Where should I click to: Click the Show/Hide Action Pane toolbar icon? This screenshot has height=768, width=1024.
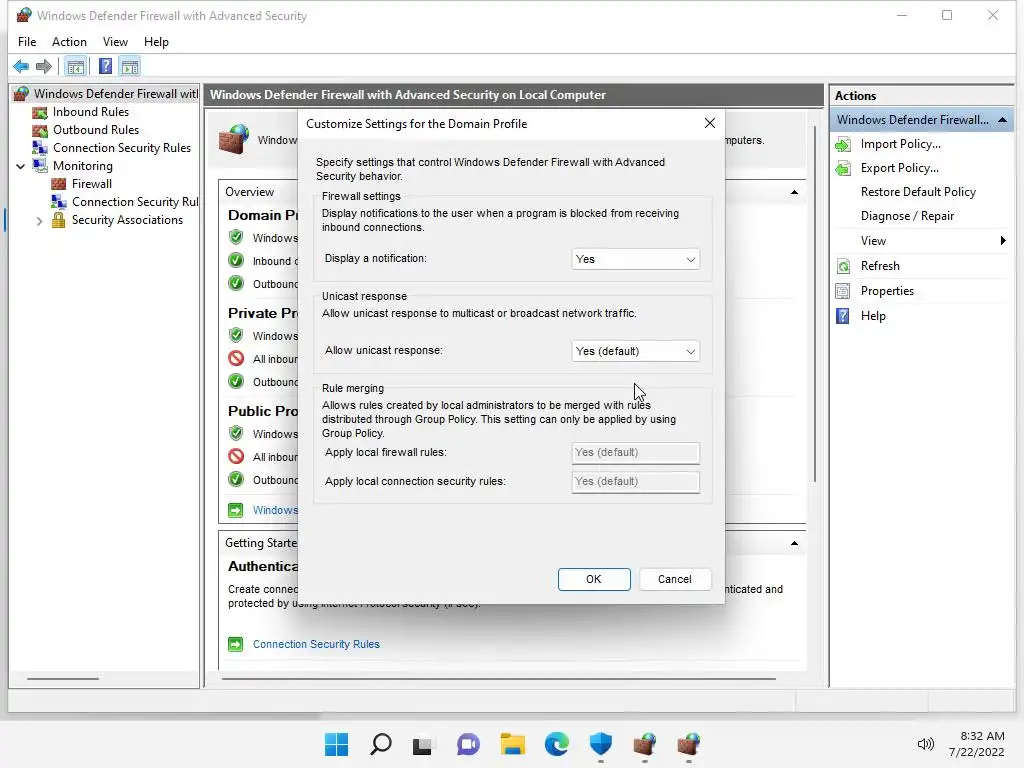coord(130,66)
